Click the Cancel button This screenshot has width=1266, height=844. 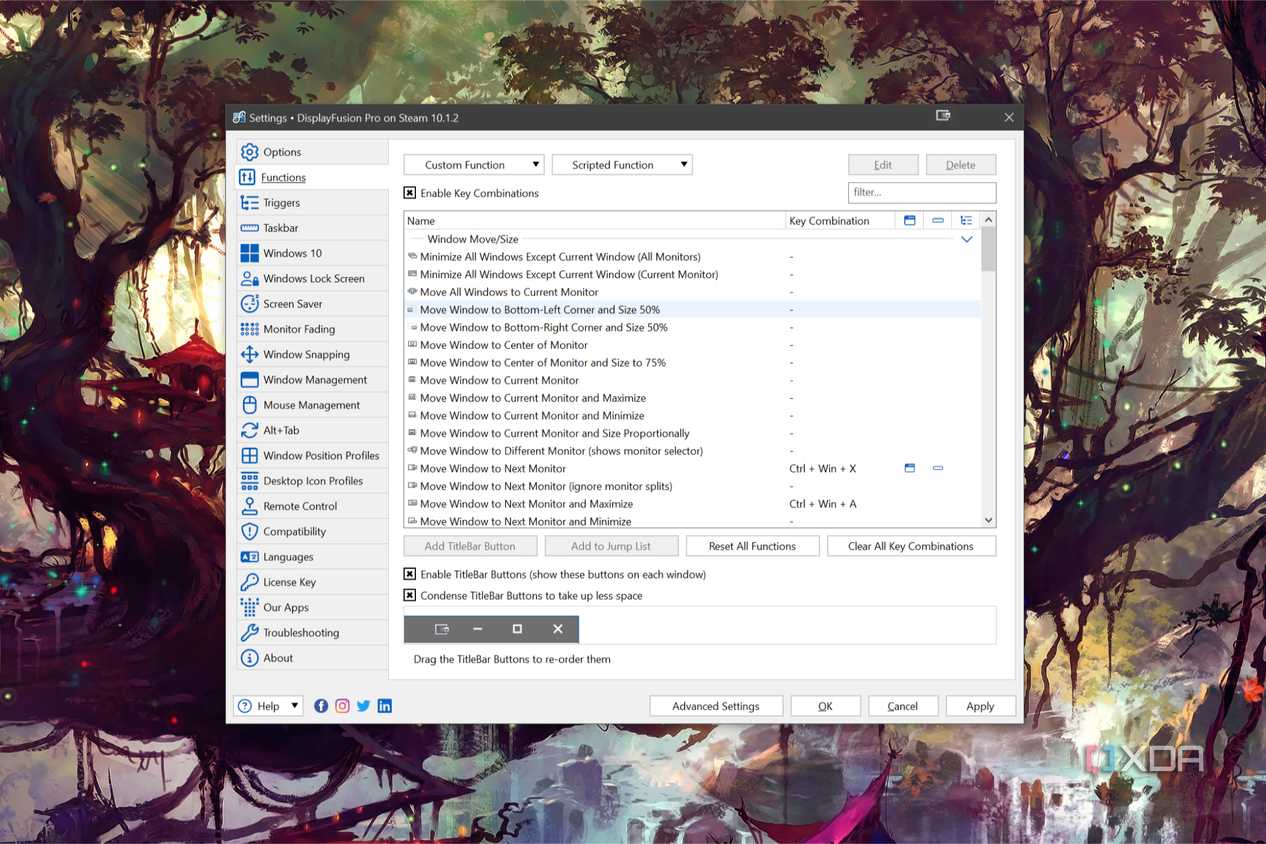(x=903, y=706)
